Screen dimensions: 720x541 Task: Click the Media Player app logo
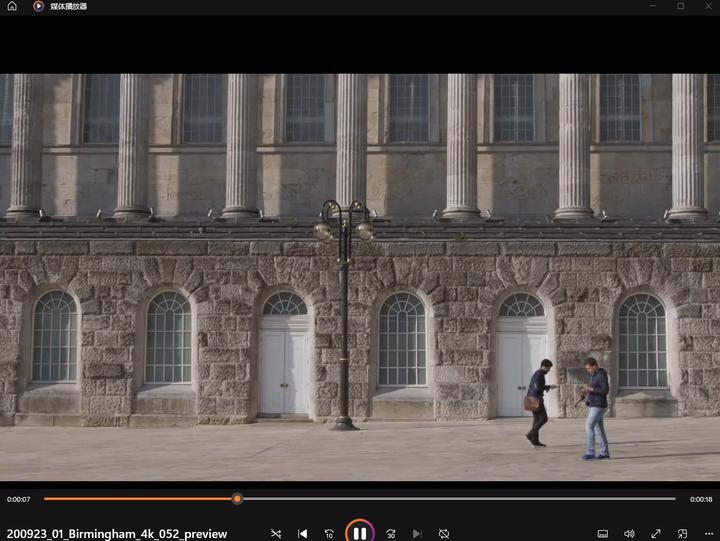pos(38,6)
